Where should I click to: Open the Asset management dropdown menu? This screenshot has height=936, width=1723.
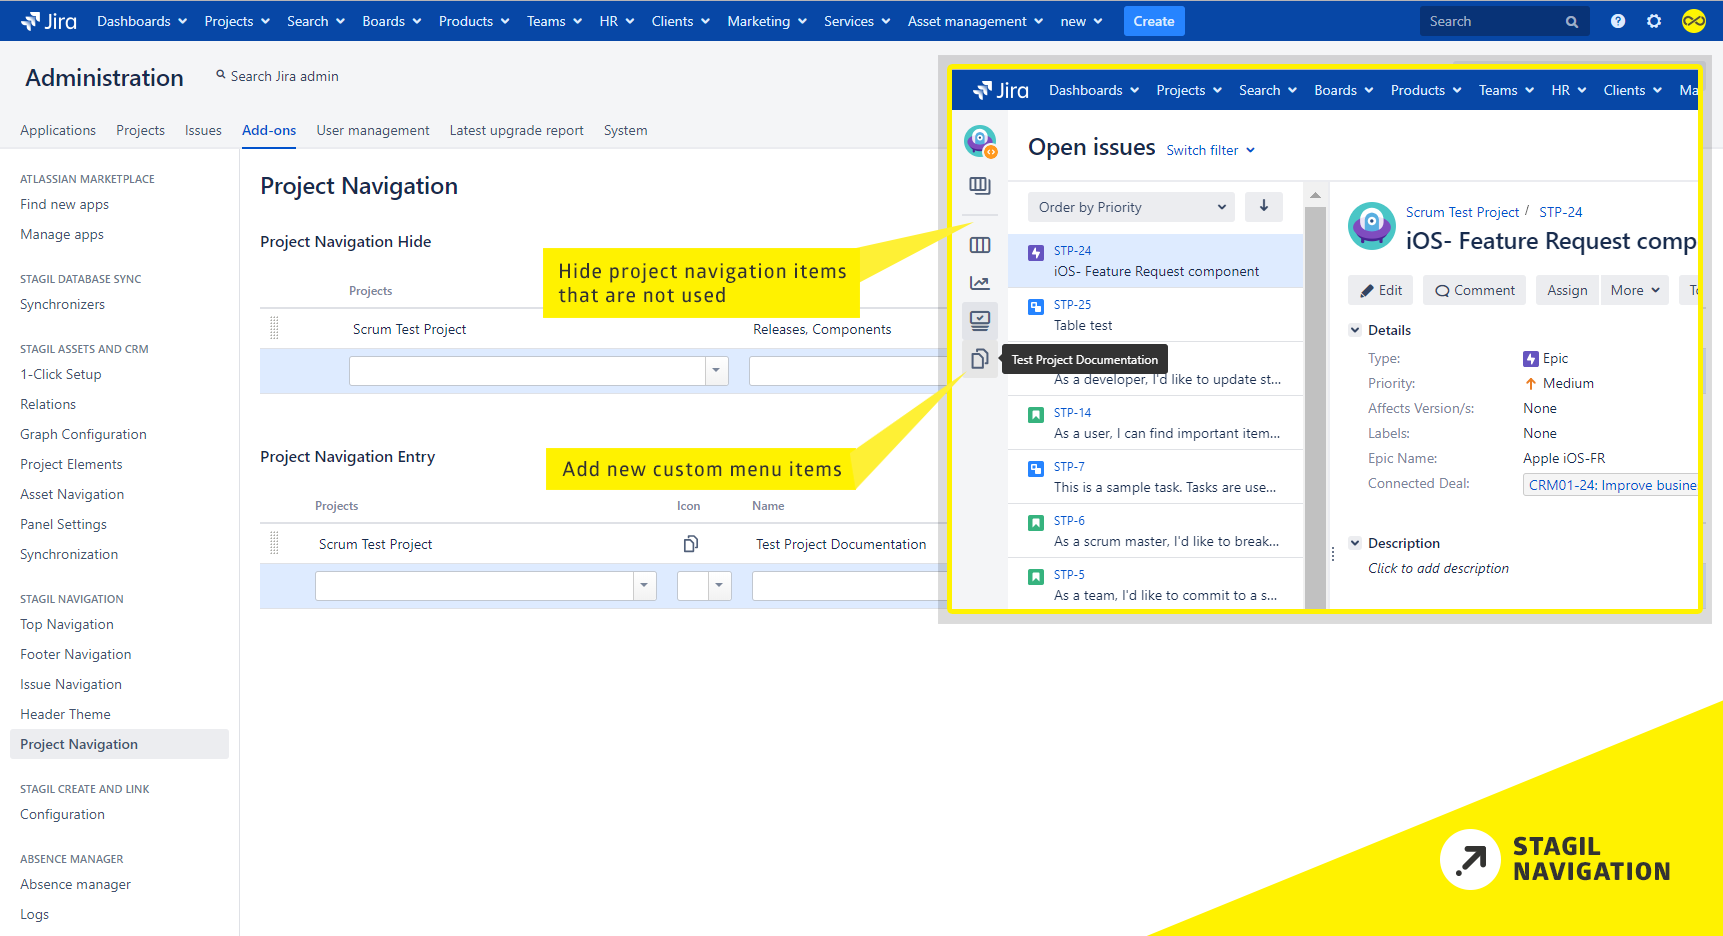pyautogui.click(x=975, y=21)
